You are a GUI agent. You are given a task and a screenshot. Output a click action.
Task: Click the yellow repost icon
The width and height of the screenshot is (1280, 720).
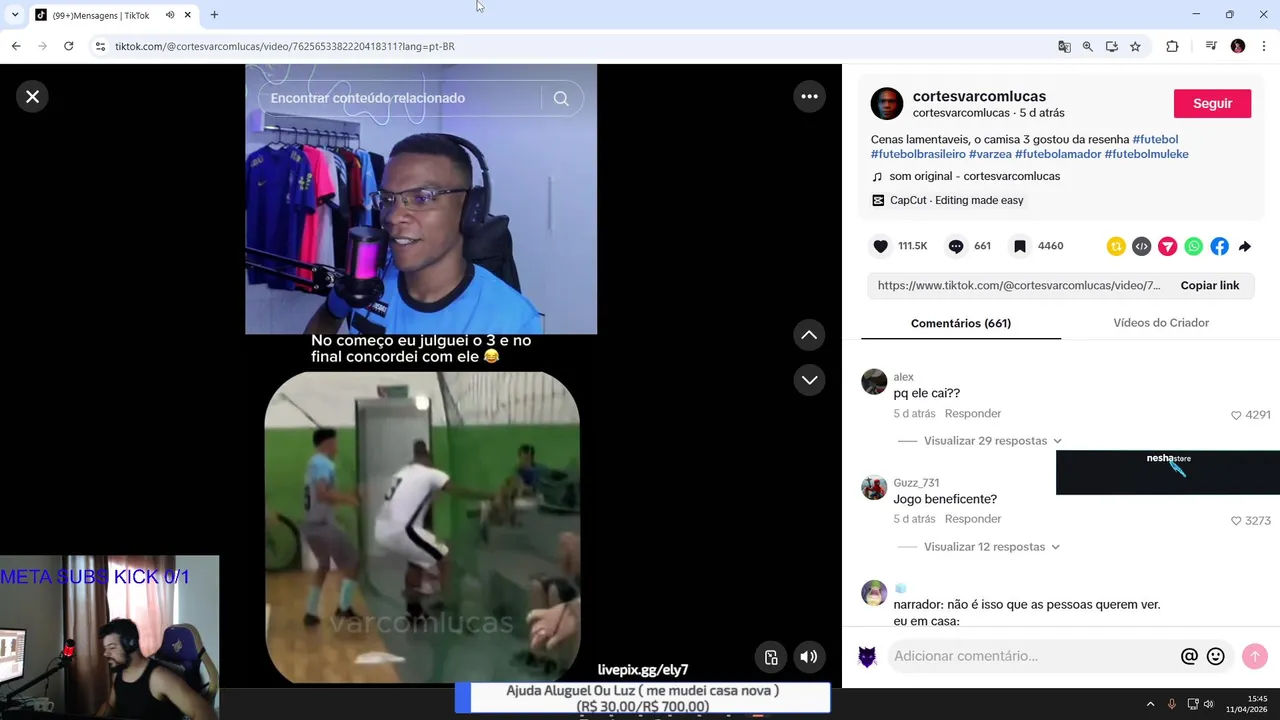1116,246
